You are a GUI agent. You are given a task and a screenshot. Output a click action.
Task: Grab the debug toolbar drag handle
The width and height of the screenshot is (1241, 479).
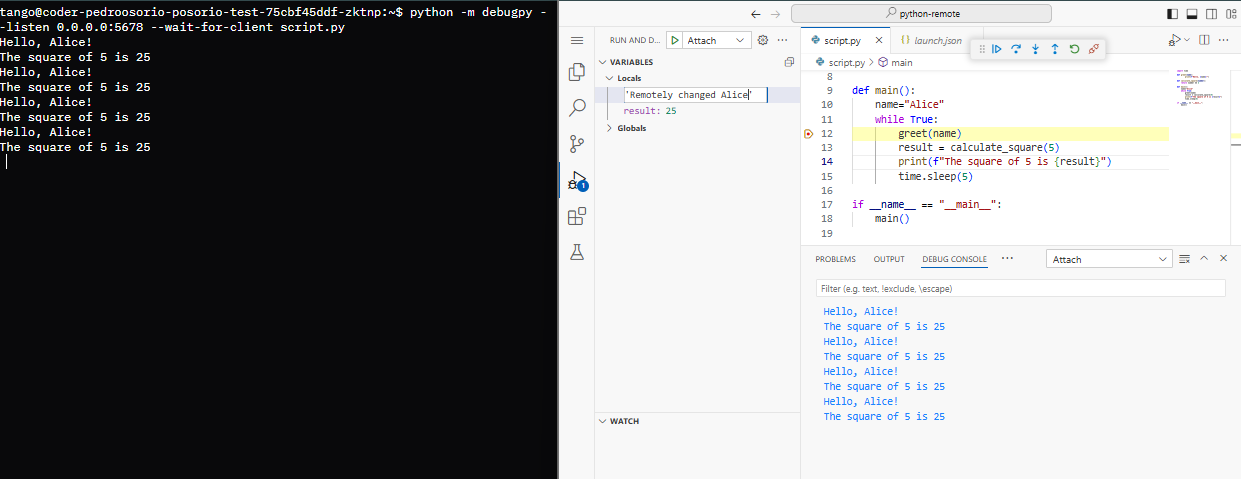click(982, 49)
